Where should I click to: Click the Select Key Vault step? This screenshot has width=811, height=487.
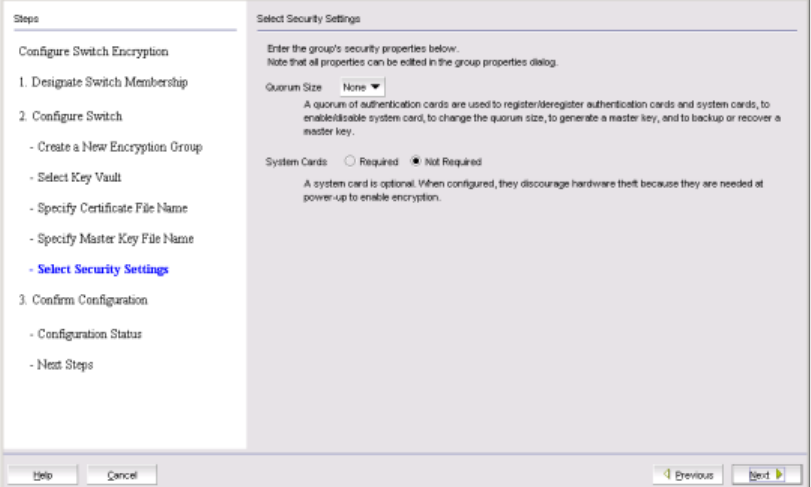[76, 177]
